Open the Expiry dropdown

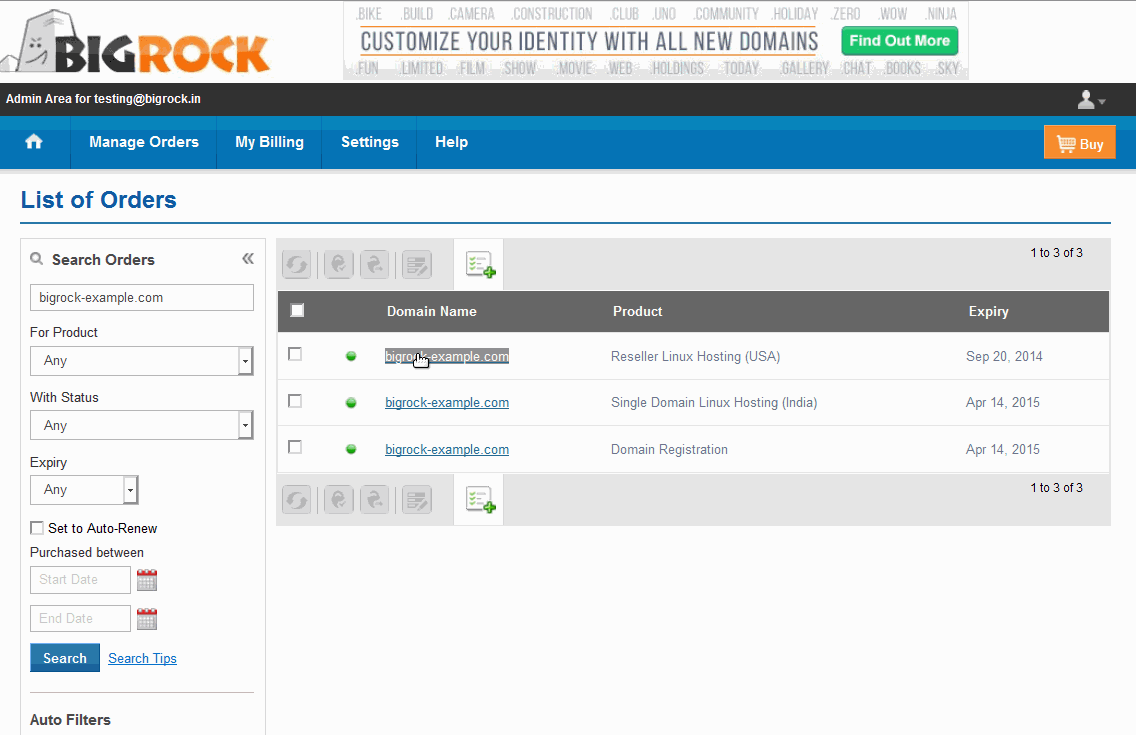(x=84, y=490)
